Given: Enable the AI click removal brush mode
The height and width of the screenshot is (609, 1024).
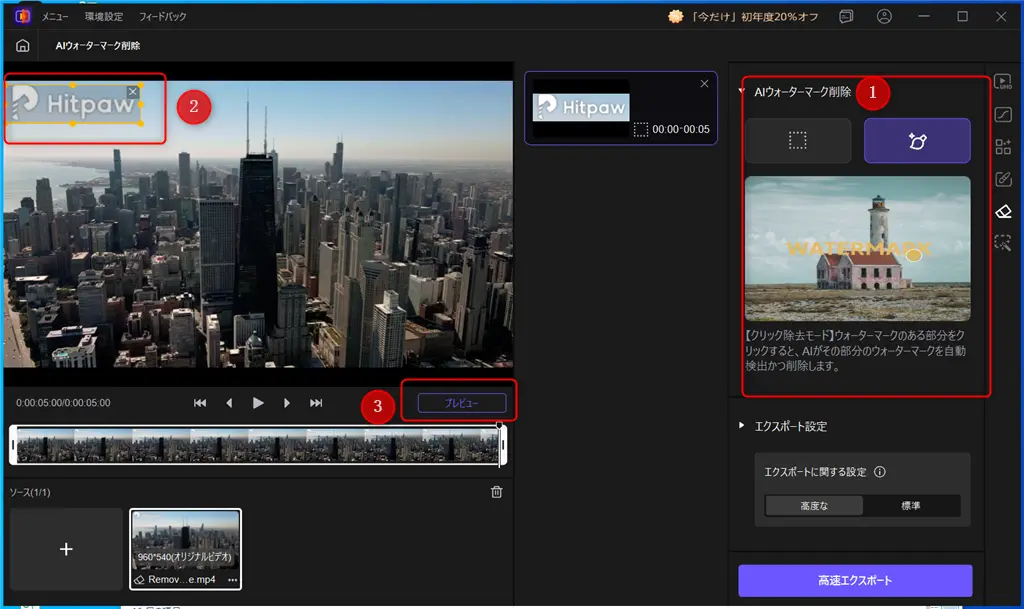Looking at the screenshot, I should coord(916,141).
